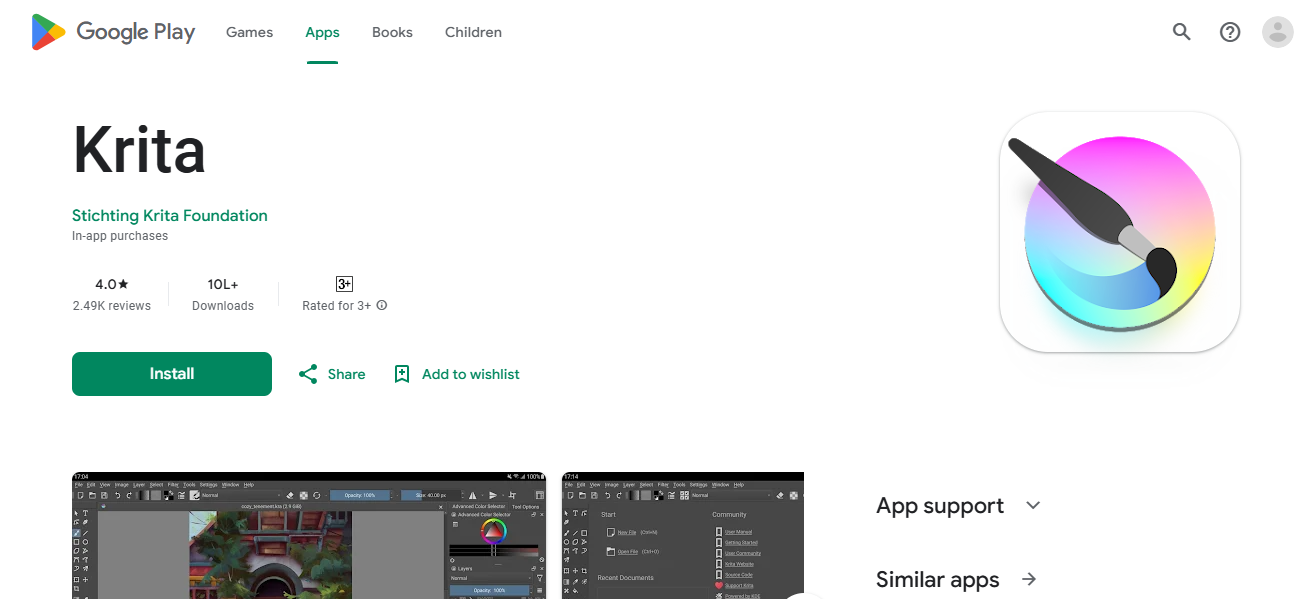Click the Share icon button

click(308, 374)
